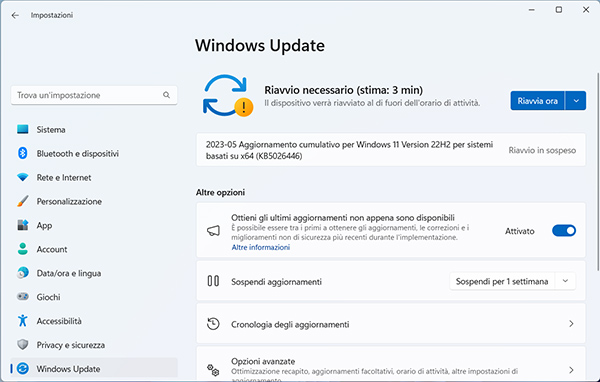600x382 pixels.
Task: Click the history clock icon
Action: [213, 324]
